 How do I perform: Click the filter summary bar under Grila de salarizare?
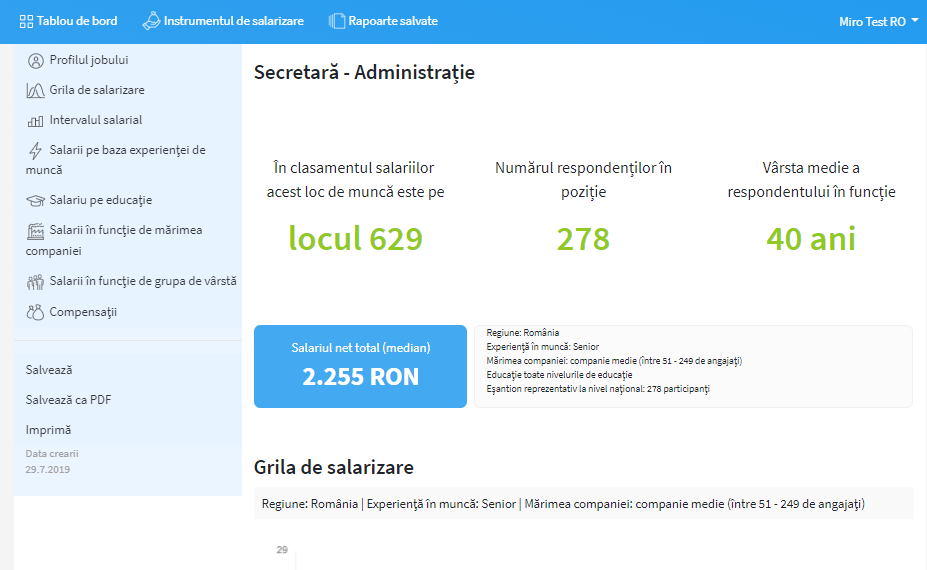[x=584, y=504]
